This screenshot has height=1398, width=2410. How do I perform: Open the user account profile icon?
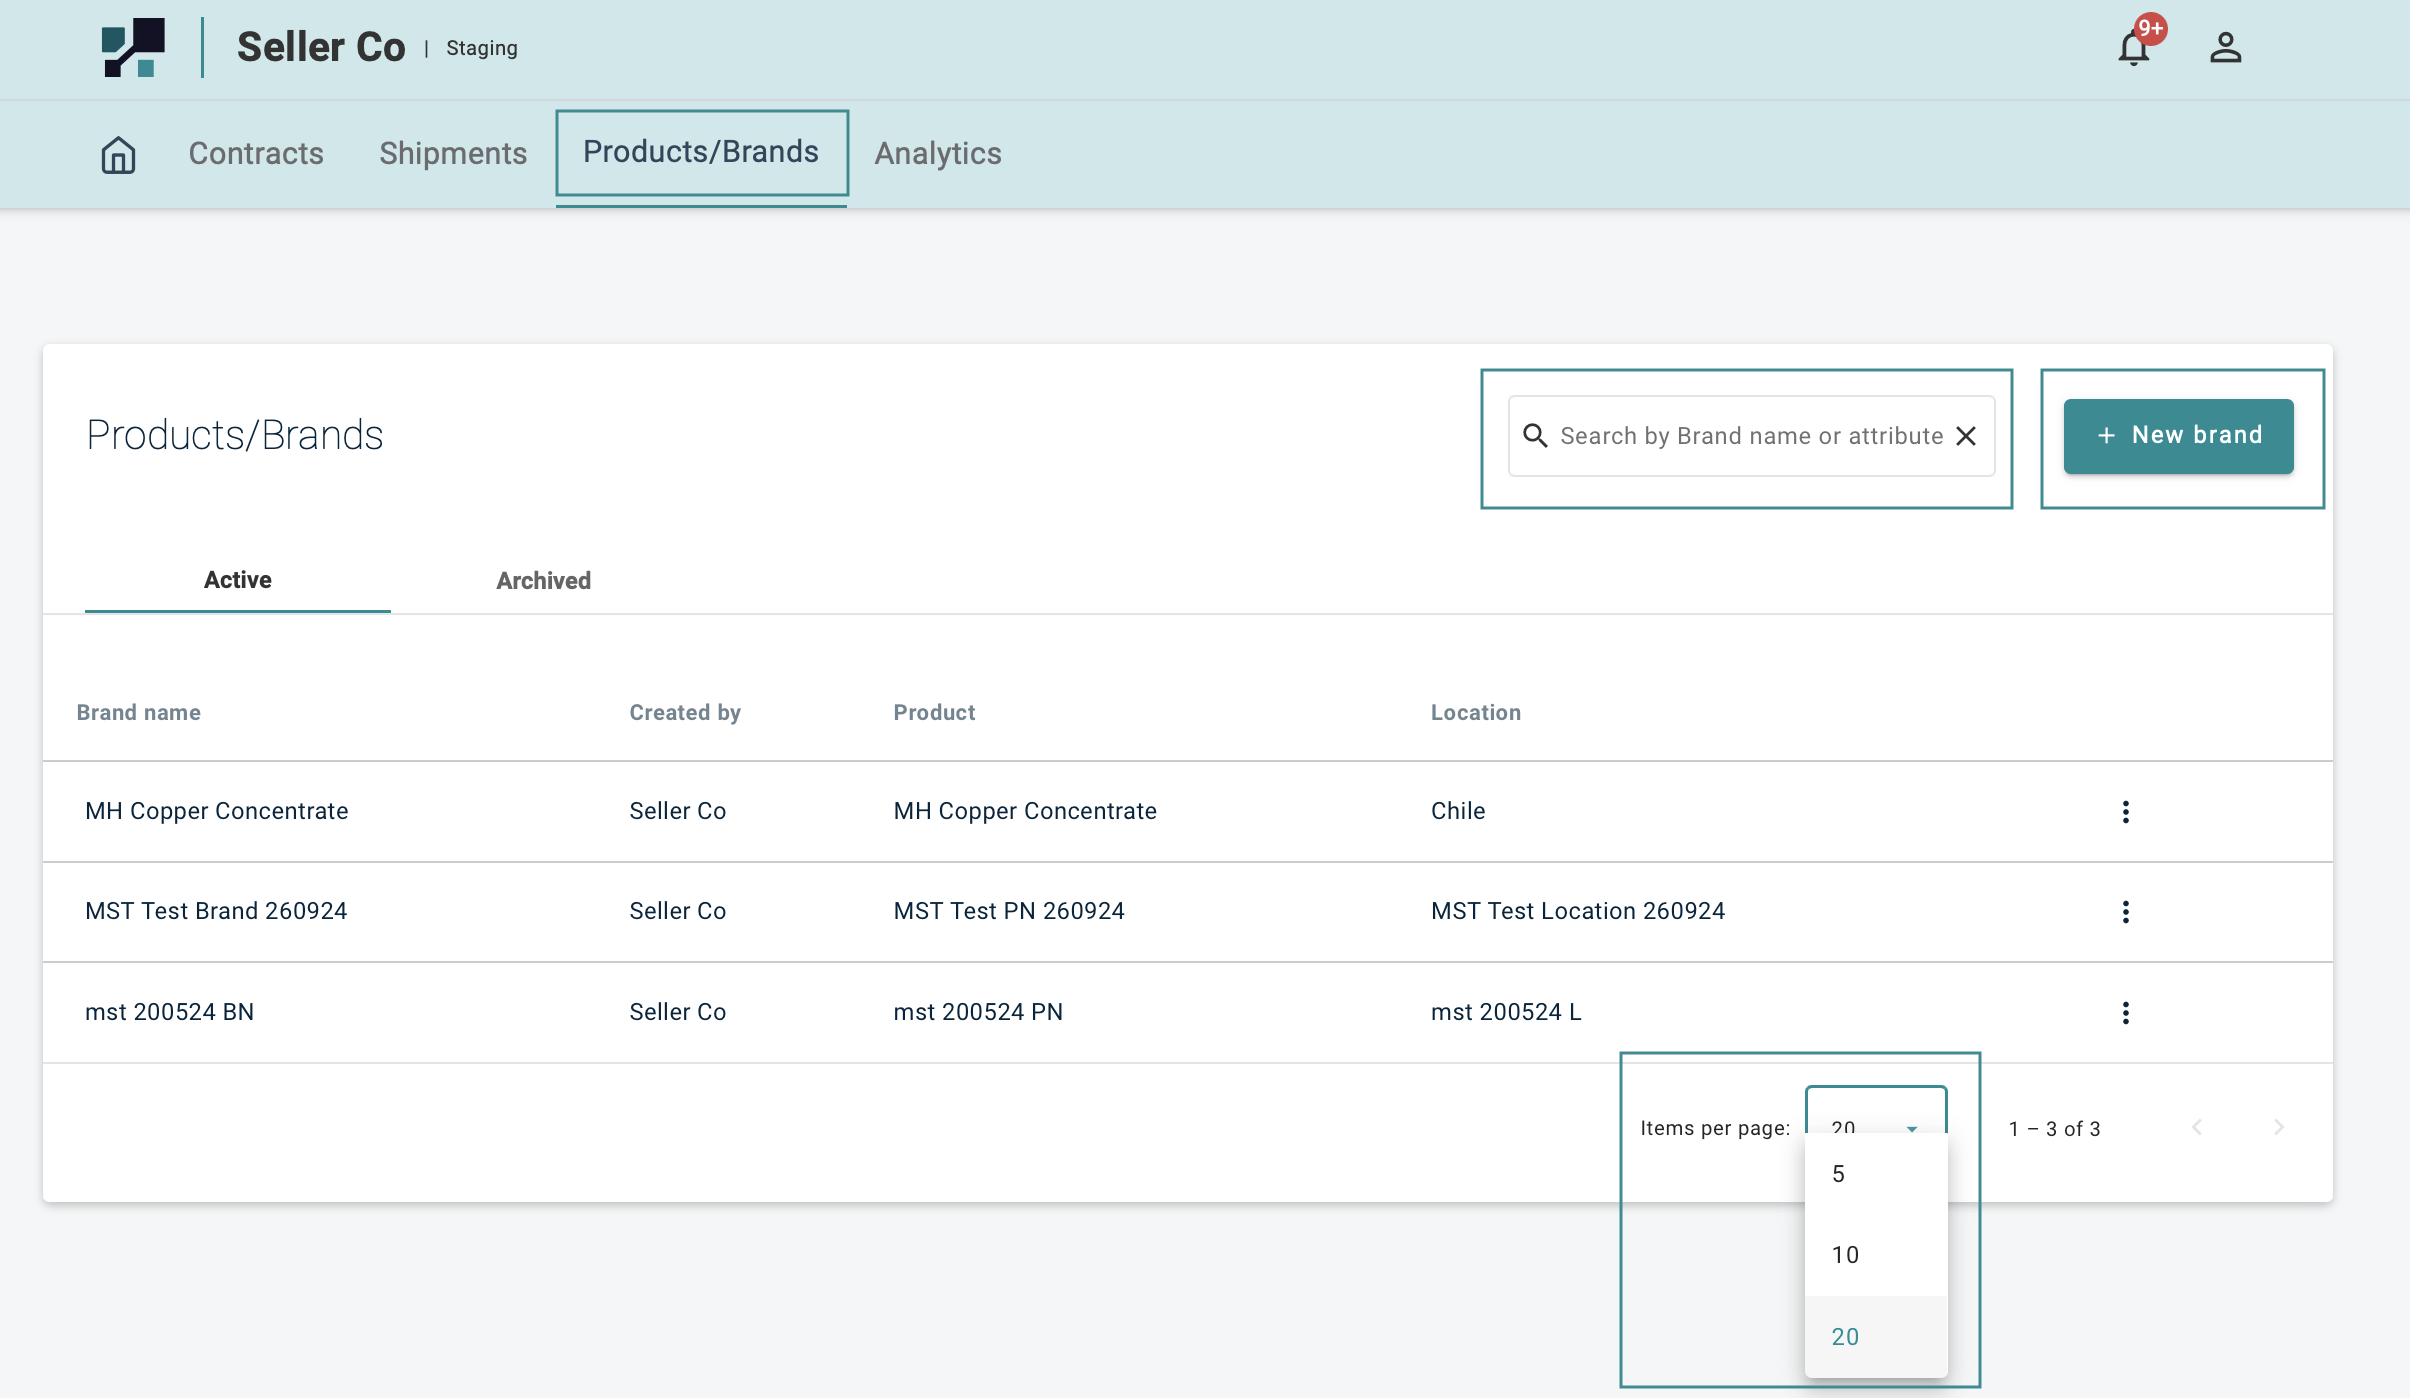tap(2225, 48)
